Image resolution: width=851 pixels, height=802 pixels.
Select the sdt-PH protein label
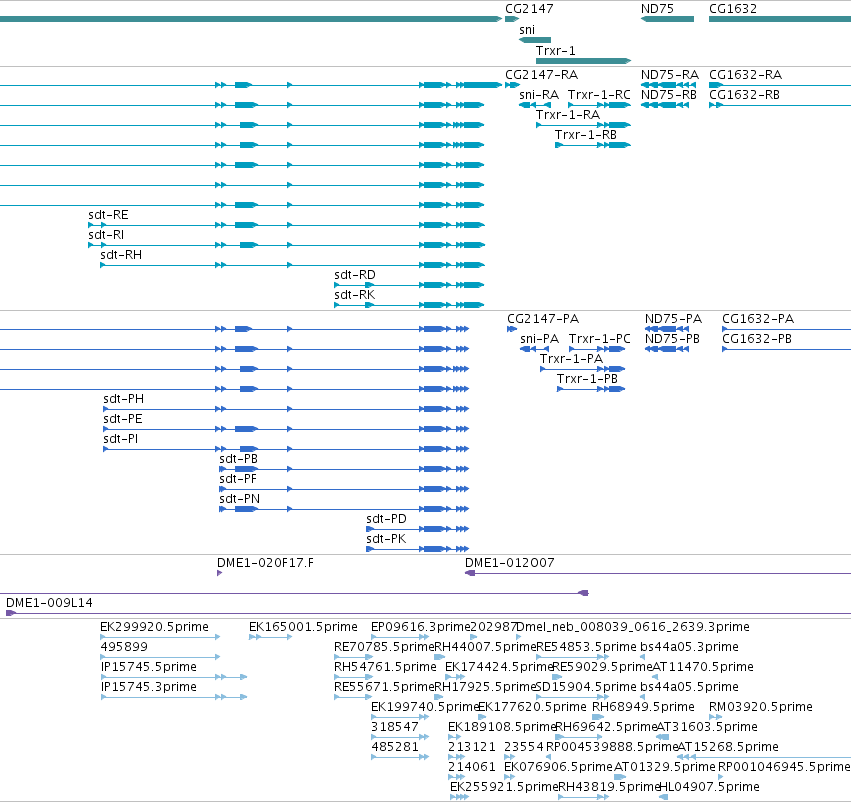(124, 399)
